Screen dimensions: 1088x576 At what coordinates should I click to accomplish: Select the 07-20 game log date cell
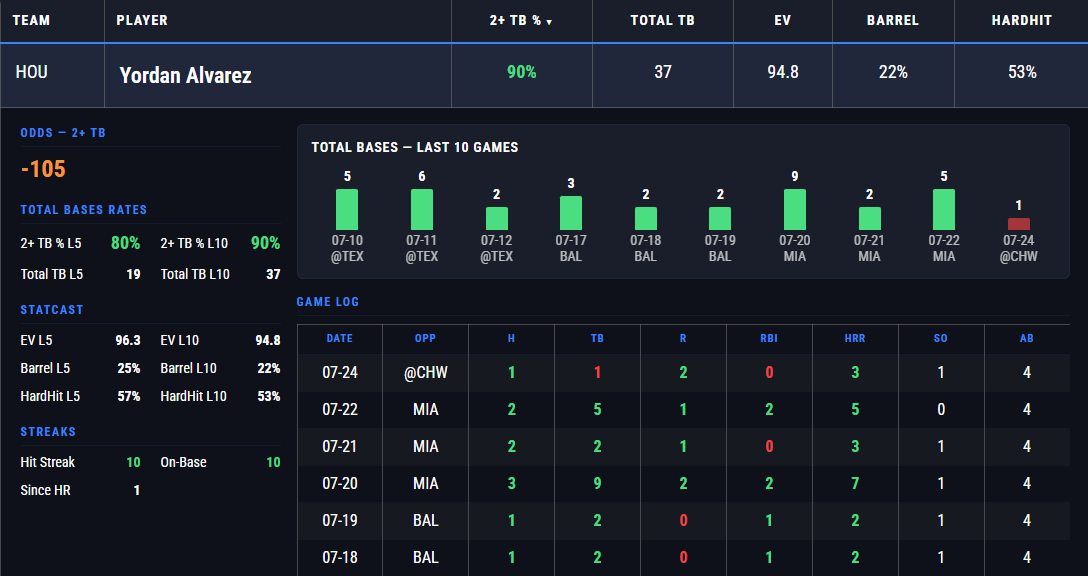coord(340,483)
